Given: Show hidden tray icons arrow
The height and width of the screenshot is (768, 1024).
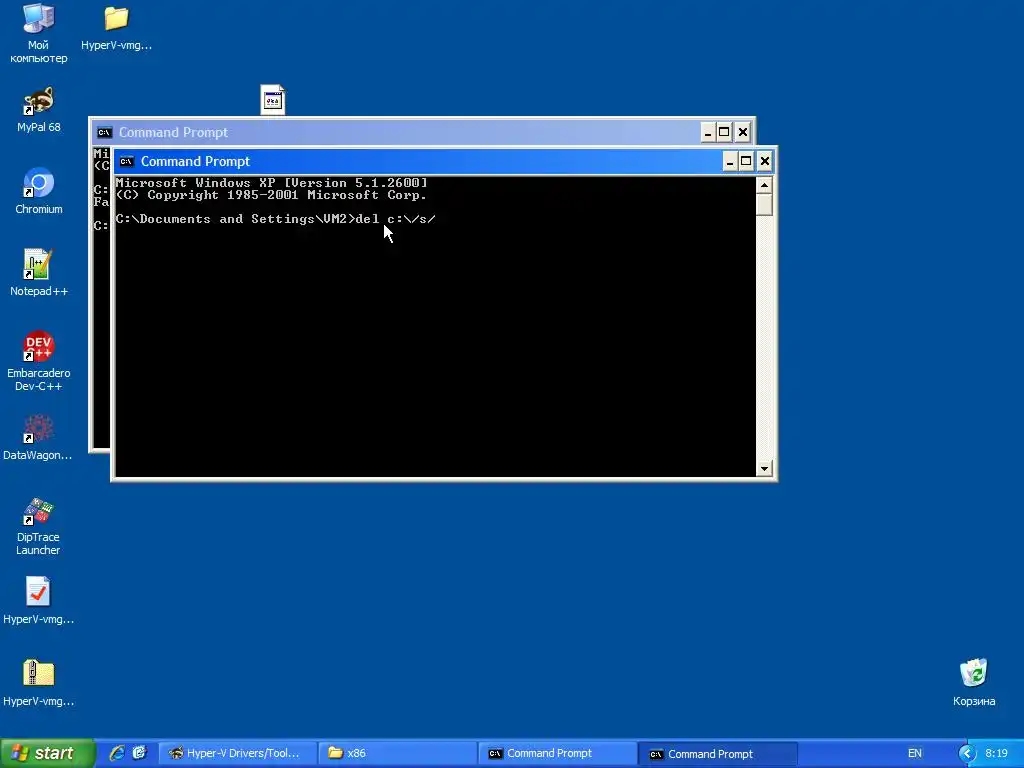Looking at the screenshot, I should point(967,753).
